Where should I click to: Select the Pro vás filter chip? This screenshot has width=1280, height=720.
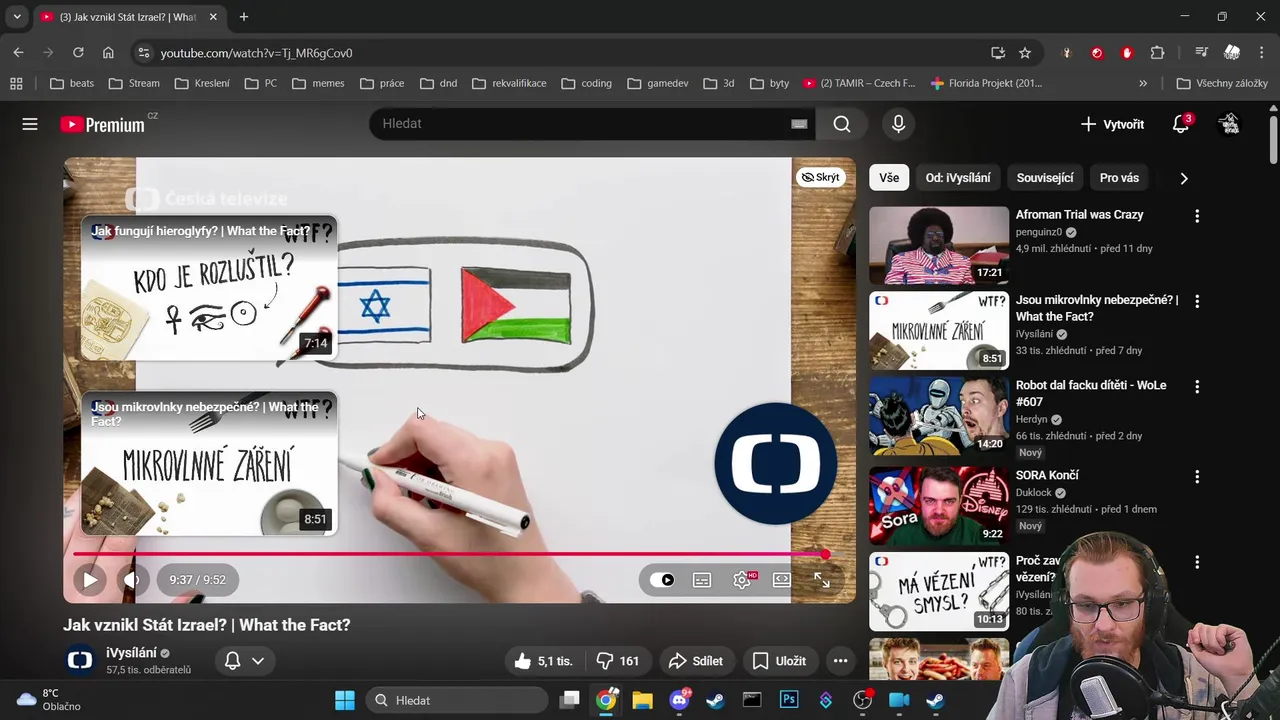pyautogui.click(x=1119, y=178)
